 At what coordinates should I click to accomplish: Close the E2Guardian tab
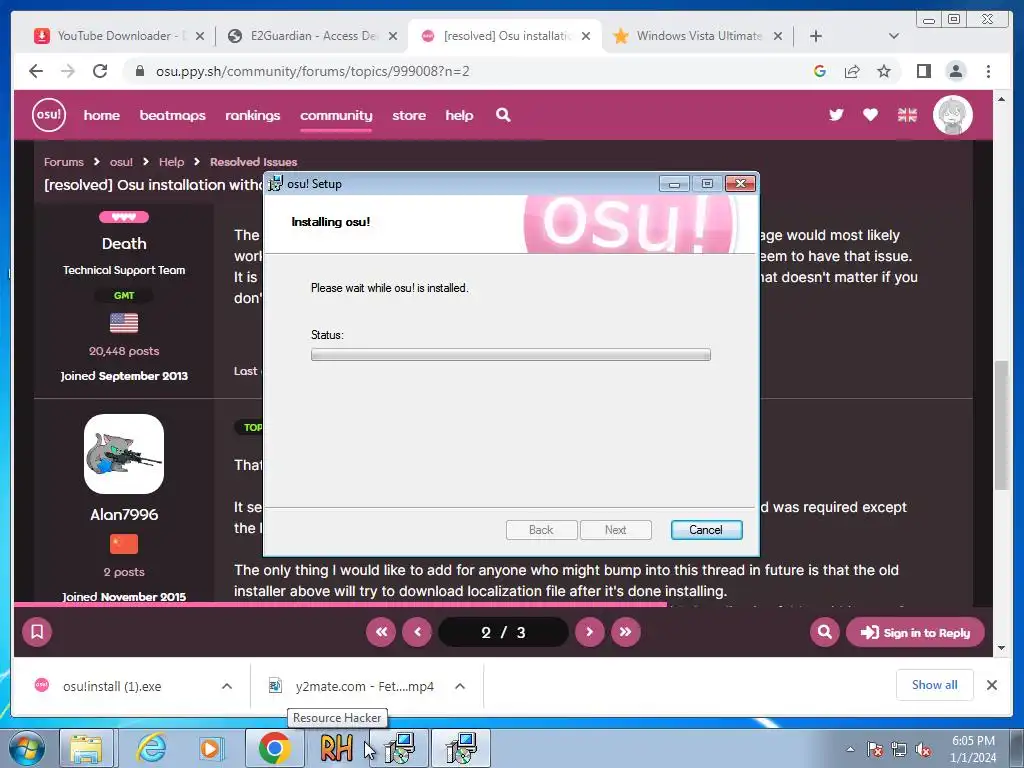tap(393, 36)
